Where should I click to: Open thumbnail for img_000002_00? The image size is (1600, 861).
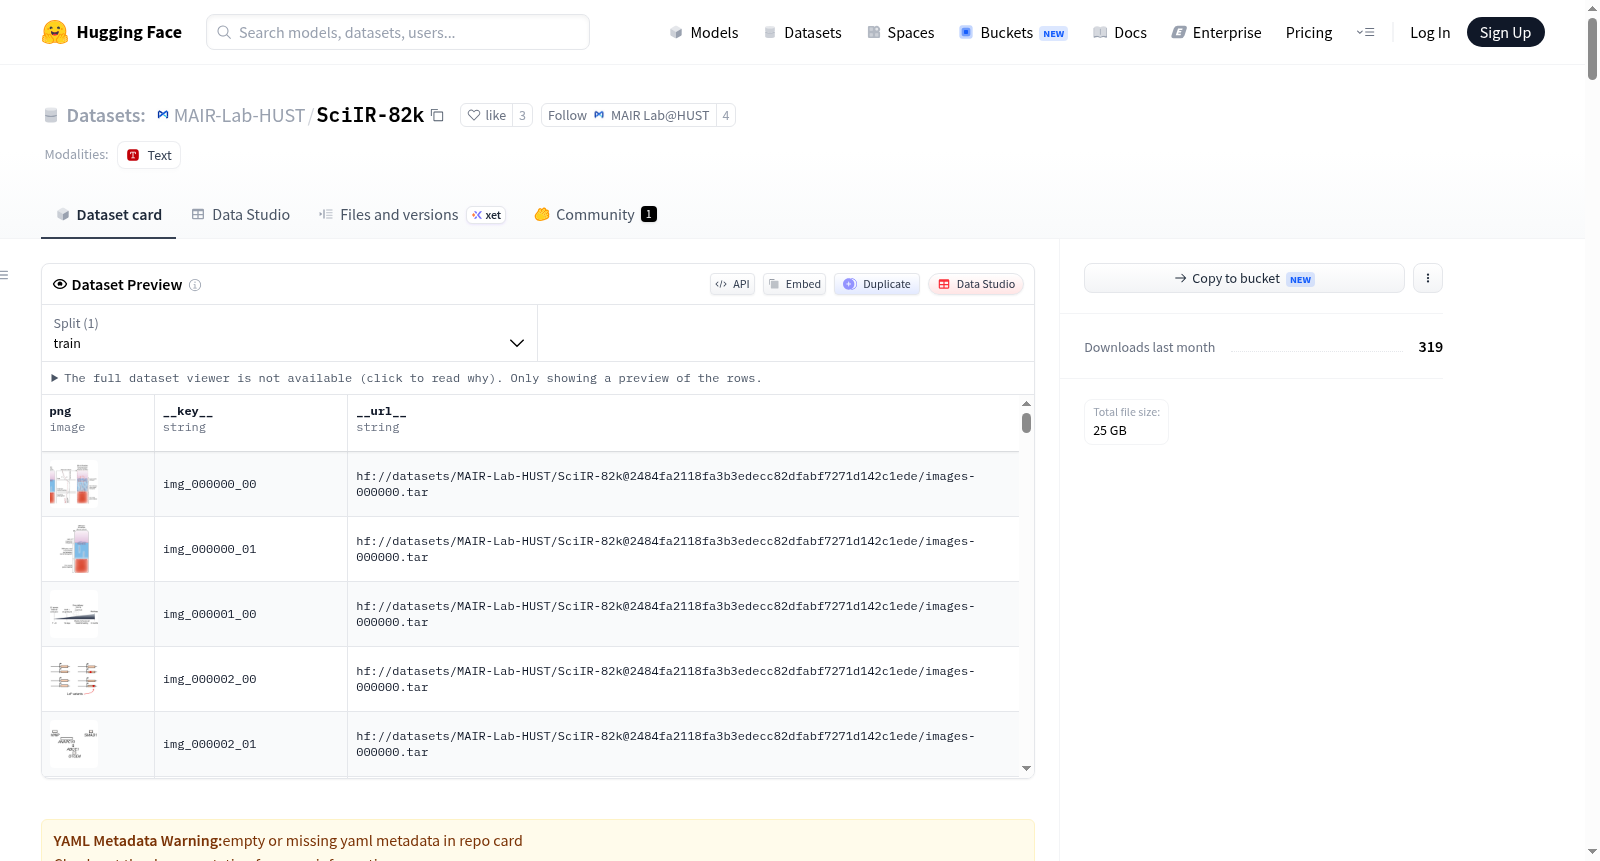tap(74, 679)
